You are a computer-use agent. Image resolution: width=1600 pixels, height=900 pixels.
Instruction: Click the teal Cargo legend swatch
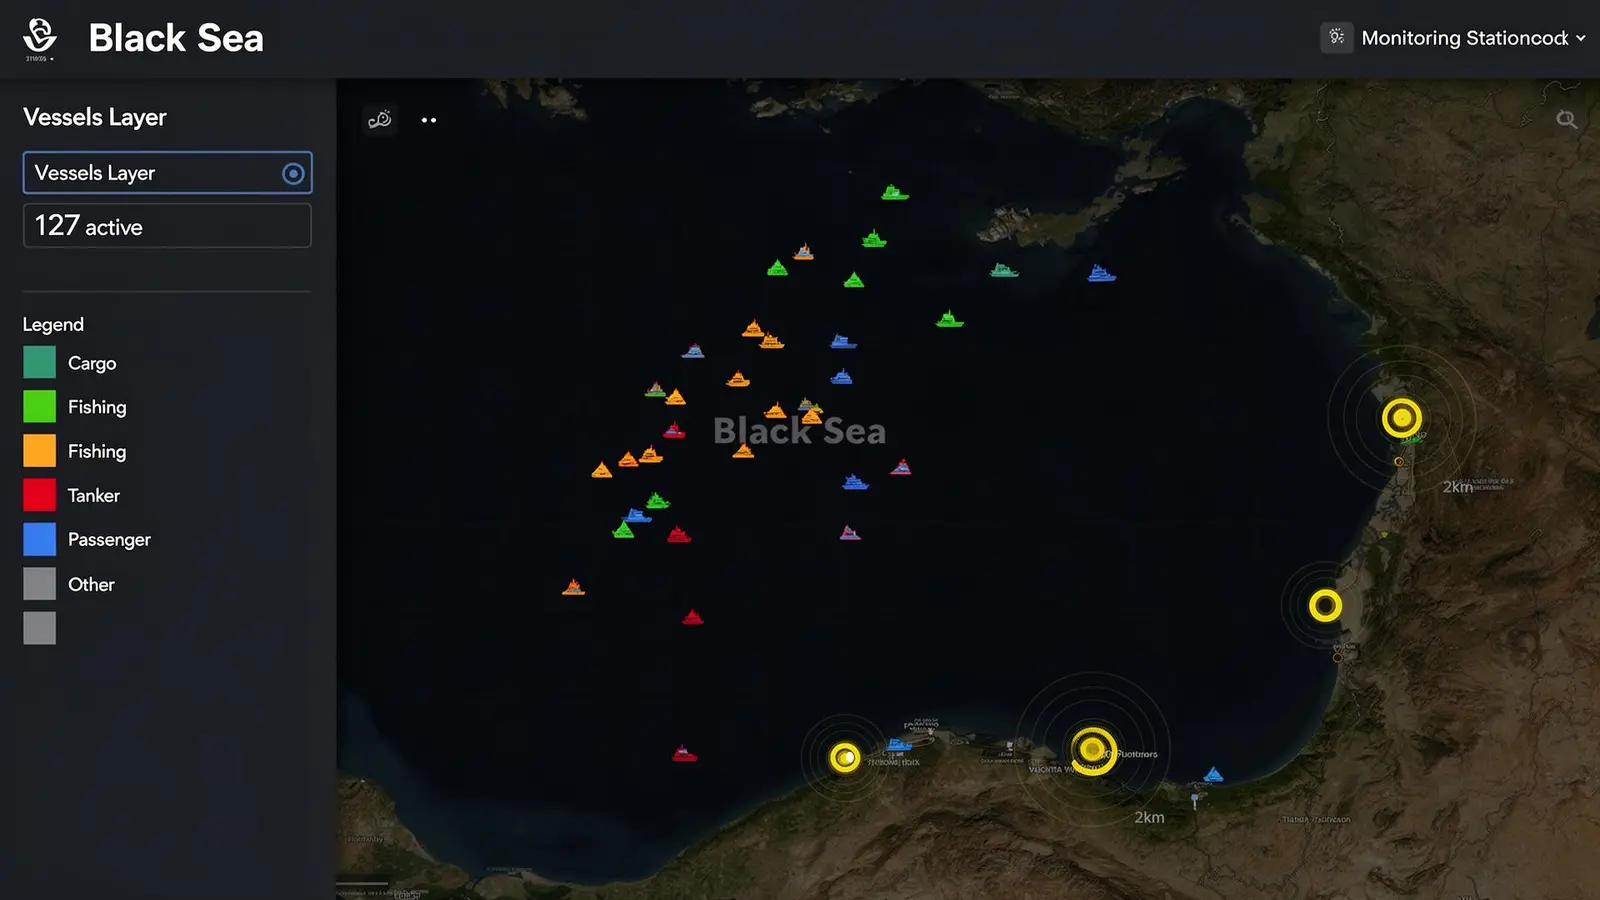click(x=40, y=362)
